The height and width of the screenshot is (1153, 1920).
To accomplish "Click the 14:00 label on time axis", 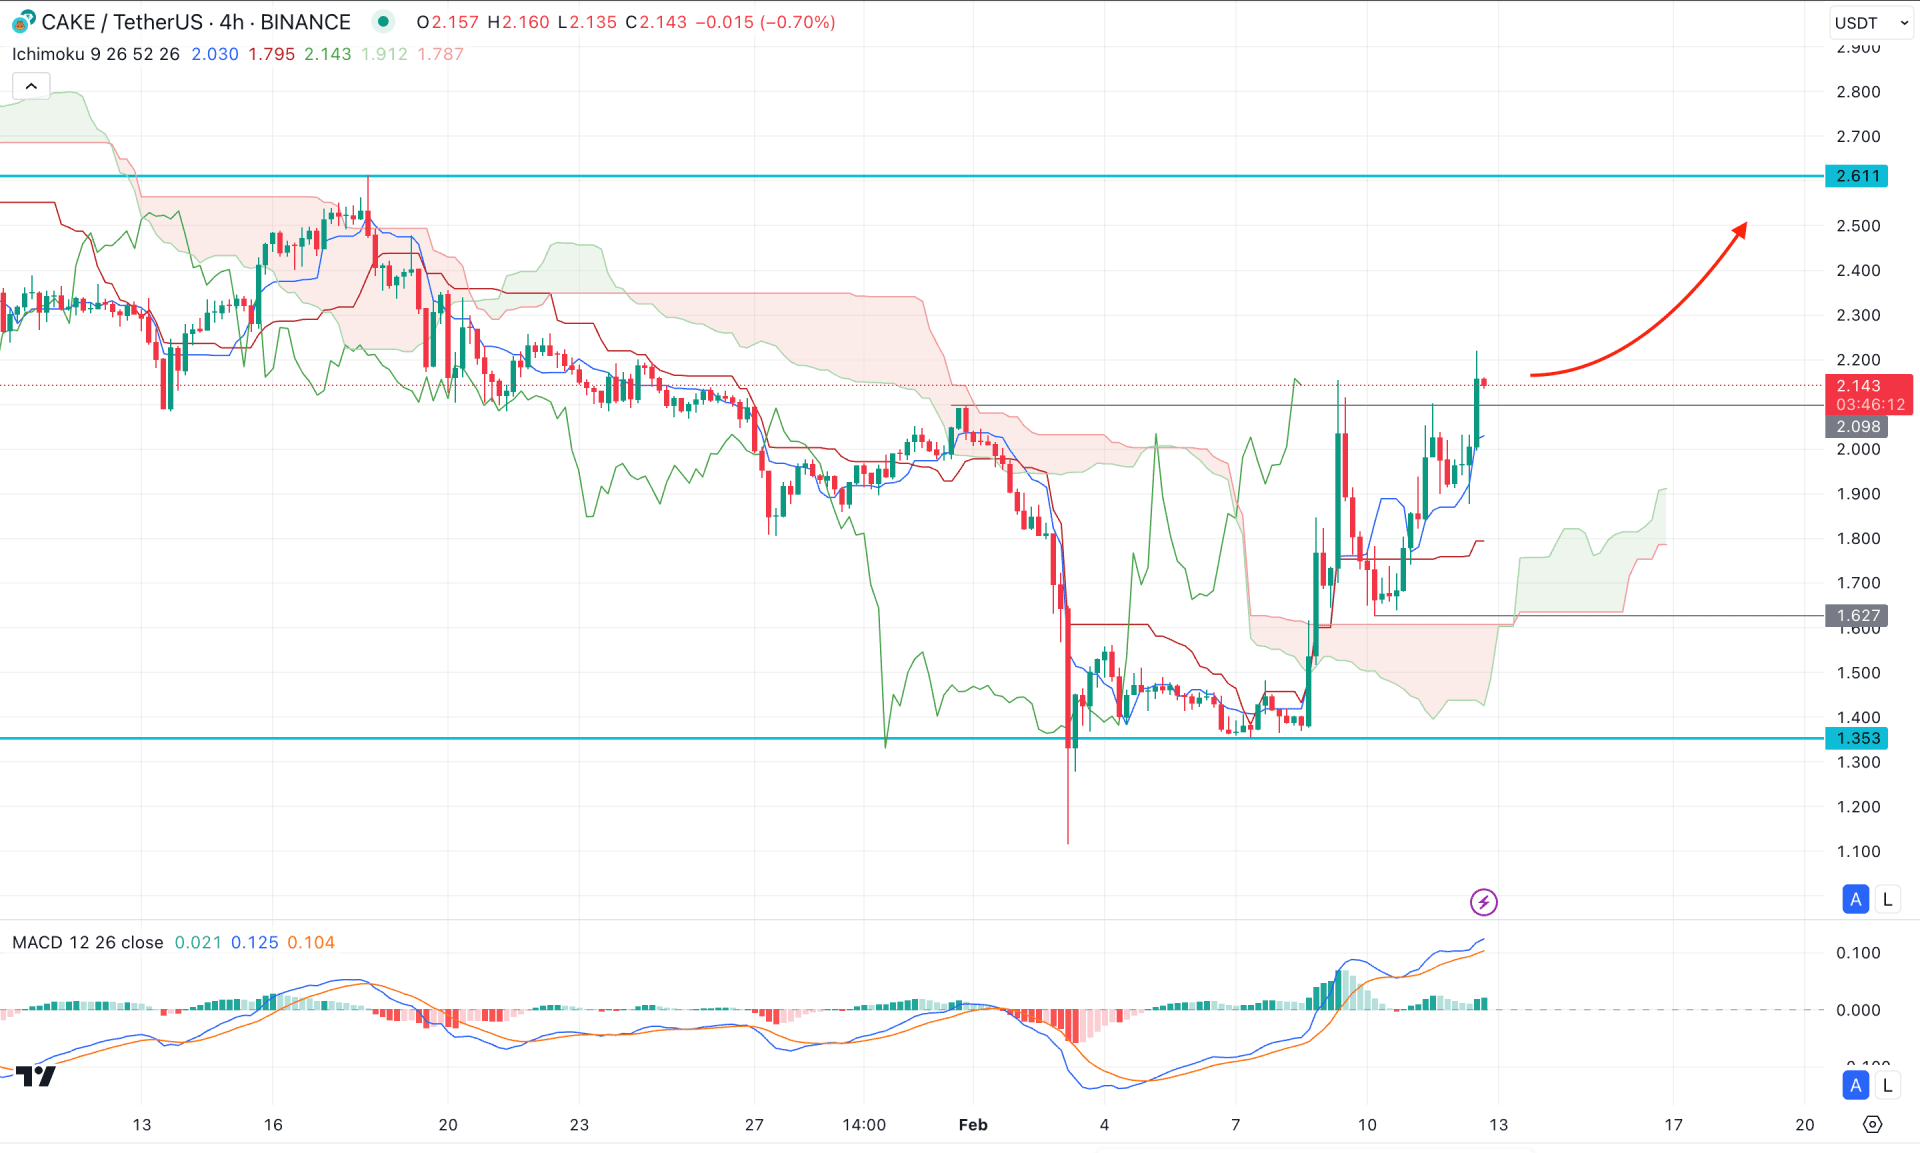I will point(864,1125).
